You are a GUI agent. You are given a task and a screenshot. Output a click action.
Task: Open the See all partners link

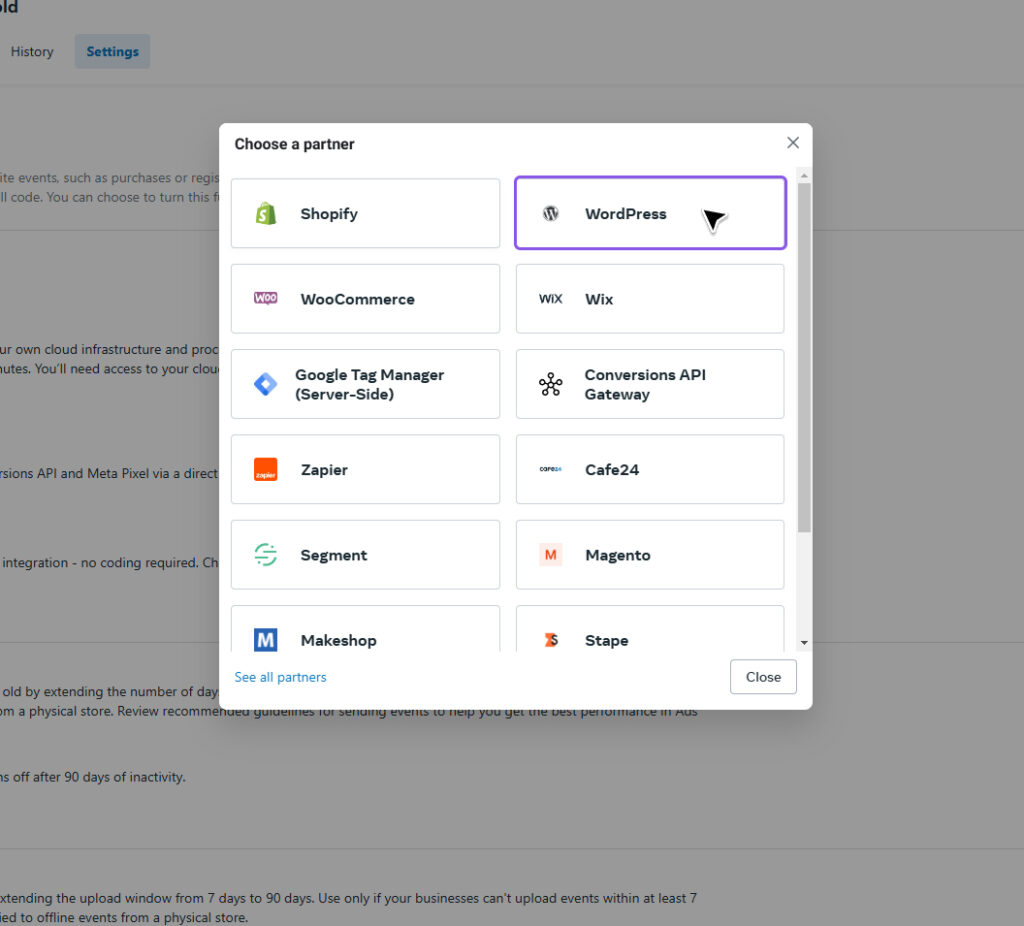point(280,677)
